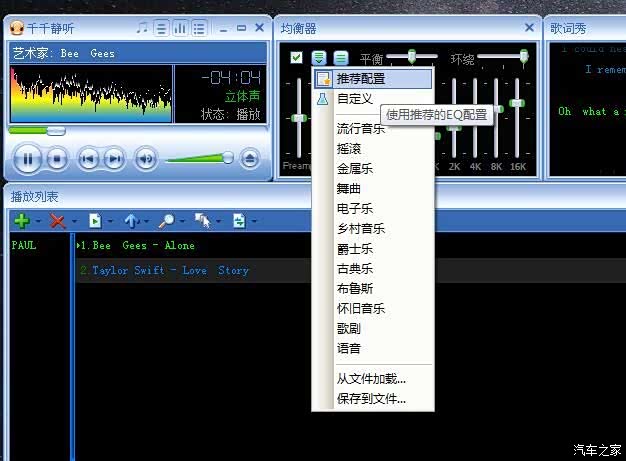The height and width of the screenshot is (461, 626).
Task: Skip to the previous track
Action: click(88, 158)
